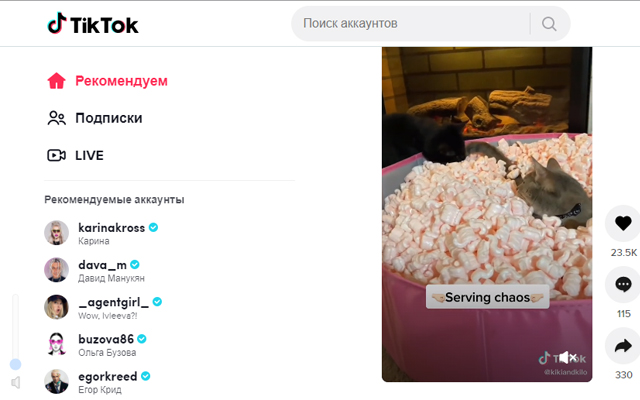Viewport: 640px width, 400px height.
Task: Click the Serving chaos caption sticker
Action: tap(487, 297)
